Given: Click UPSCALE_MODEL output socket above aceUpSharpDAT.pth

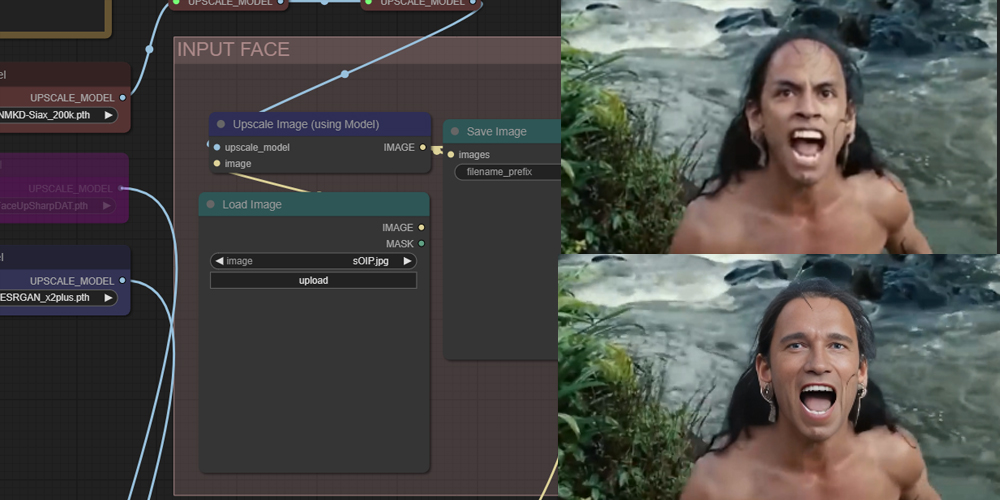Looking at the screenshot, I should pos(121,189).
